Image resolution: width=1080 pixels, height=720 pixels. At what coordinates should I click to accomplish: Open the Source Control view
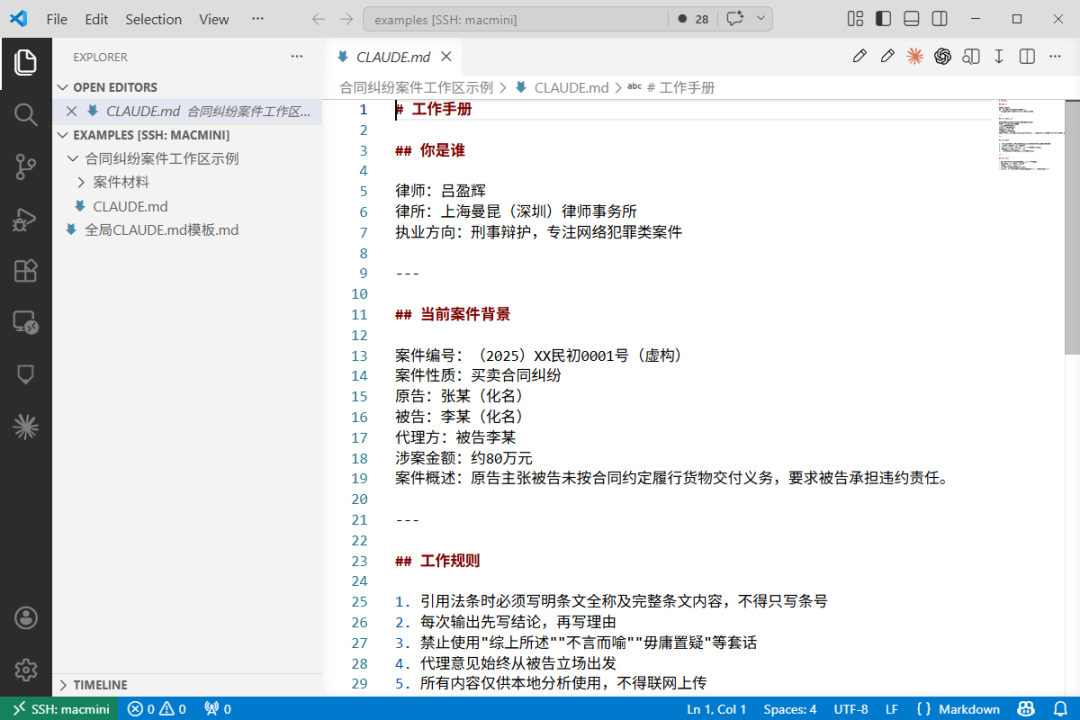[25, 167]
